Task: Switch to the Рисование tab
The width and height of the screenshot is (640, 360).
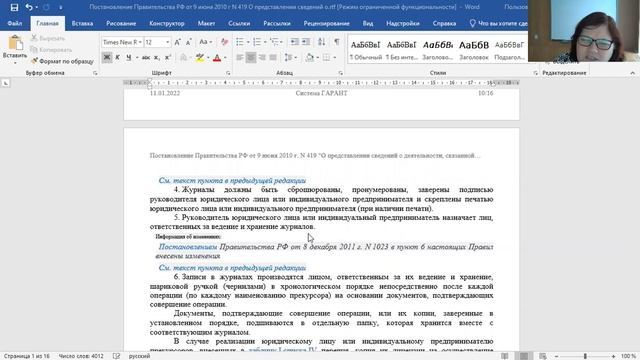Action: (x=121, y=23)
